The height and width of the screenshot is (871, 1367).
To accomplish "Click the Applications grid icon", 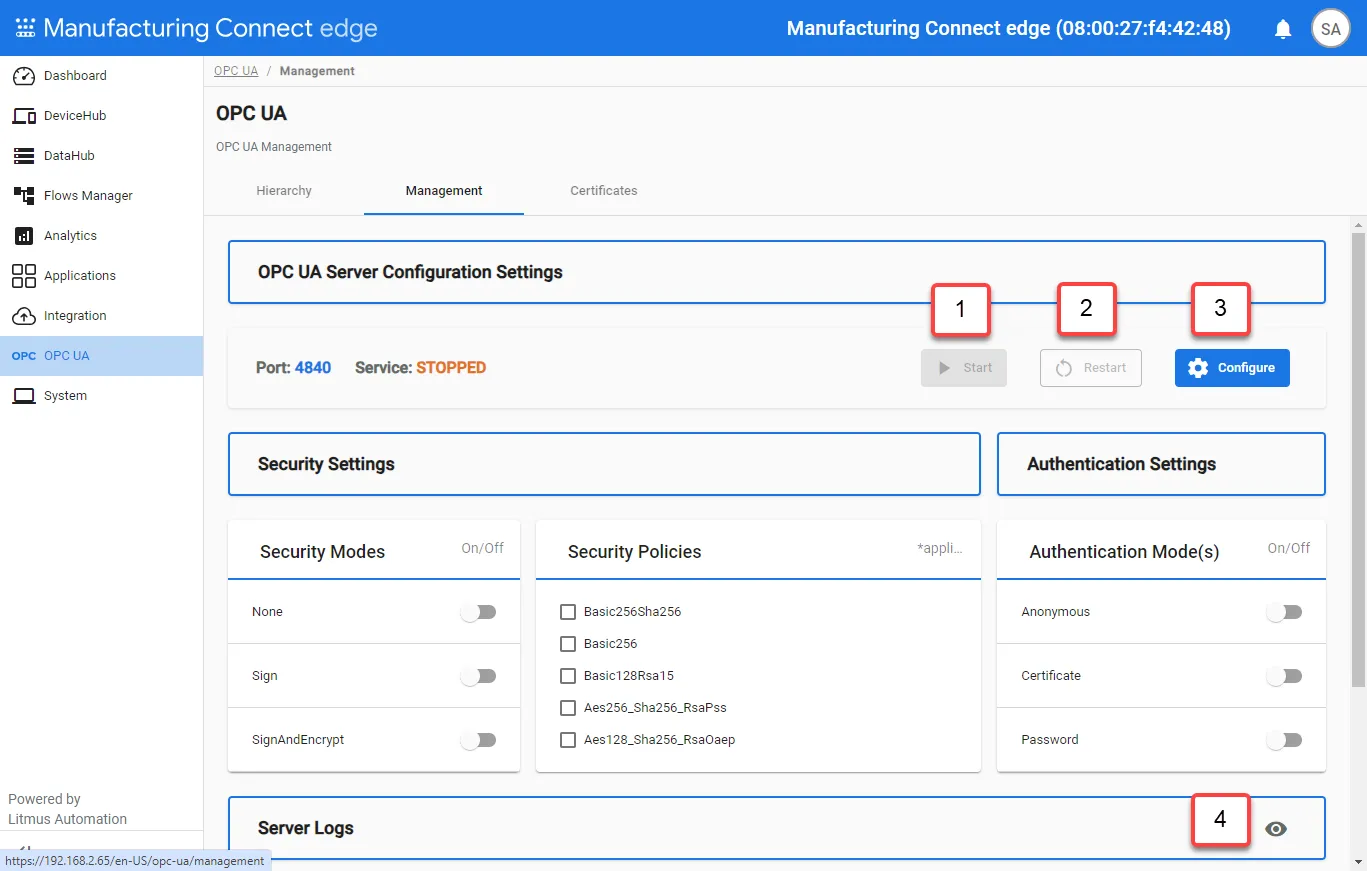I will tap(24, 276).
